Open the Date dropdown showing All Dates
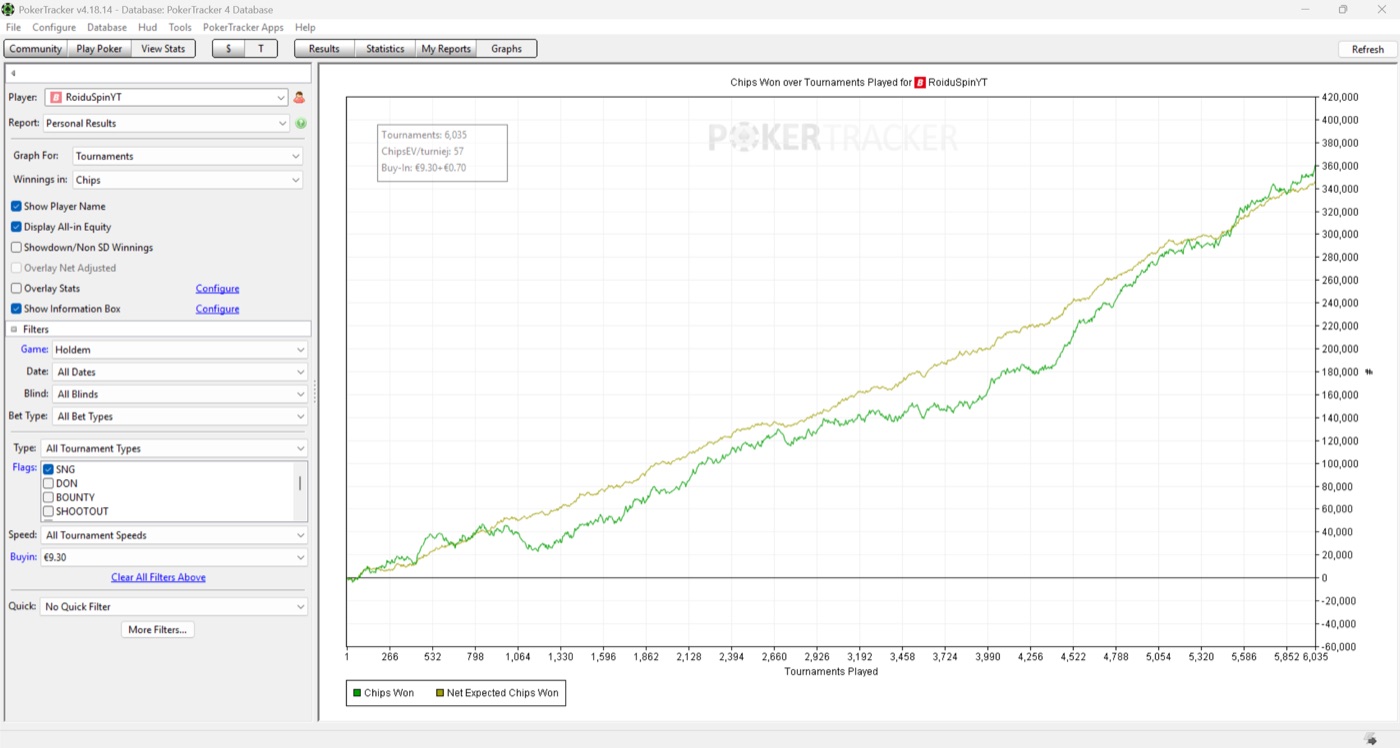 click(x=180, y=372)
